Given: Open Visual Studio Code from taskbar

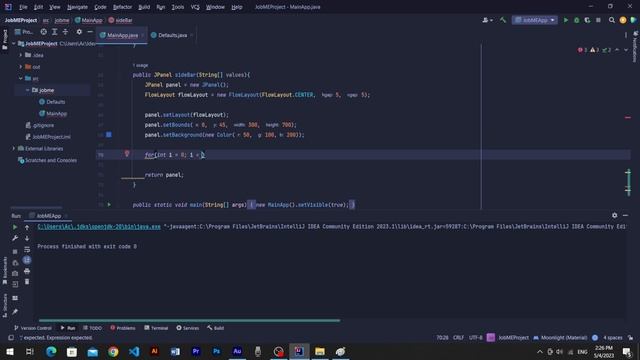Looking at the screenshot, I should [x=134, y=351].
